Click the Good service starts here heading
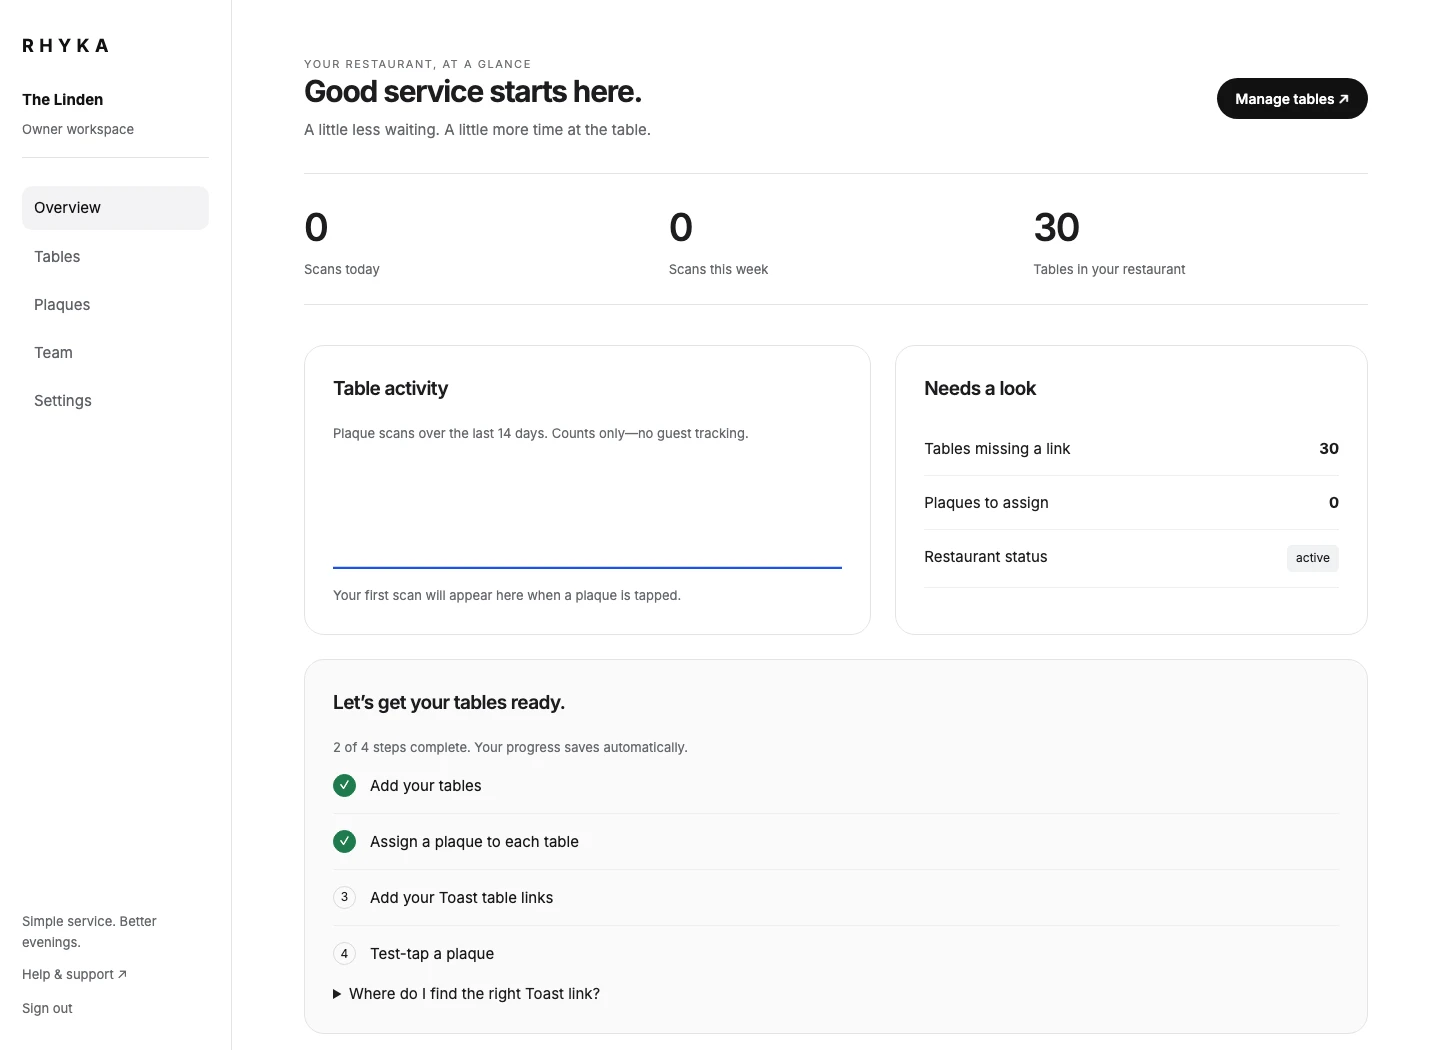This screenshot has width=1440, height=1050. coord(473,92)
